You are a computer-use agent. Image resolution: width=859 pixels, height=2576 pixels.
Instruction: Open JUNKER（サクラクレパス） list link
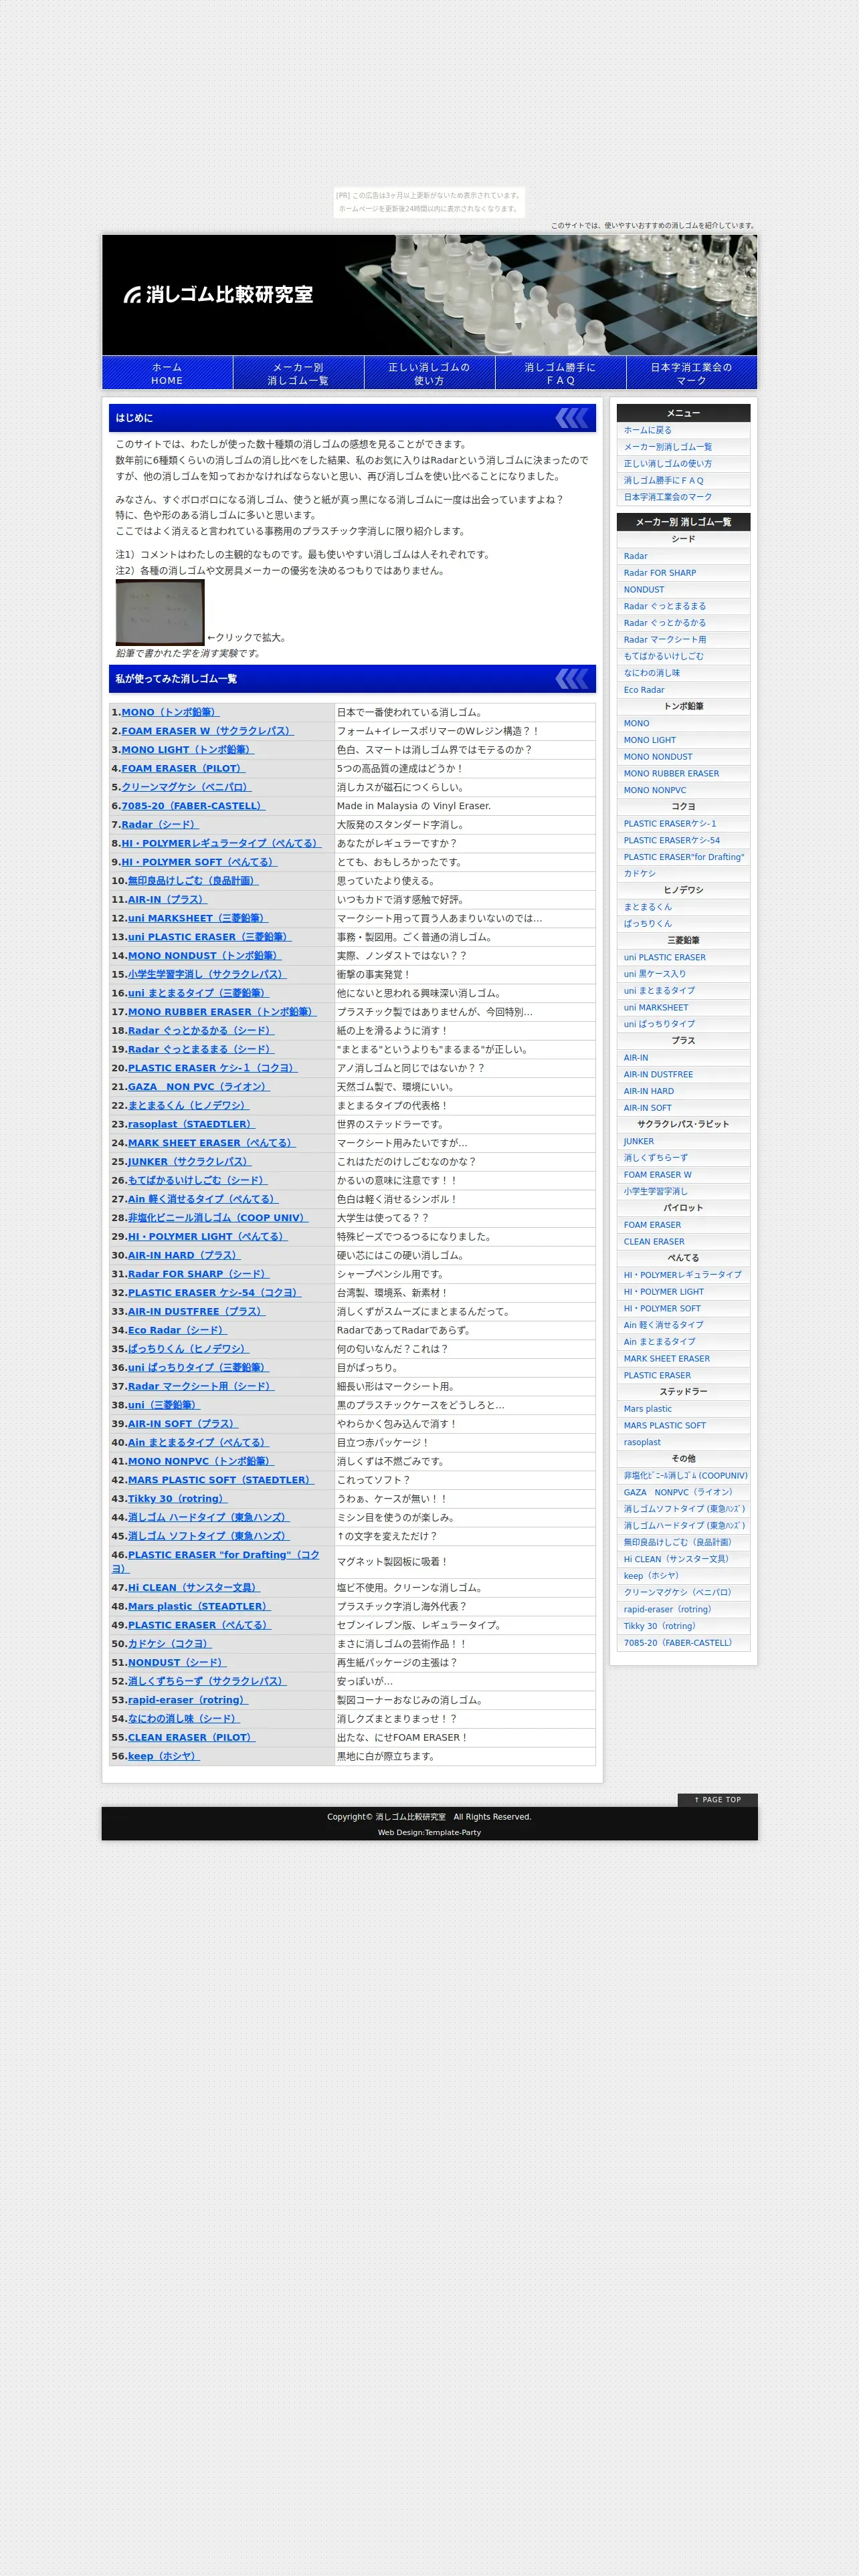[190, 1162]
